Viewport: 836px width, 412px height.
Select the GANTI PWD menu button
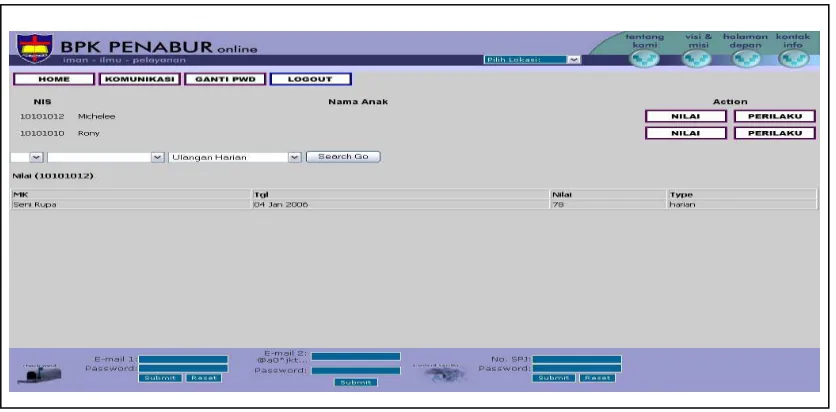[x=225, y=79]
